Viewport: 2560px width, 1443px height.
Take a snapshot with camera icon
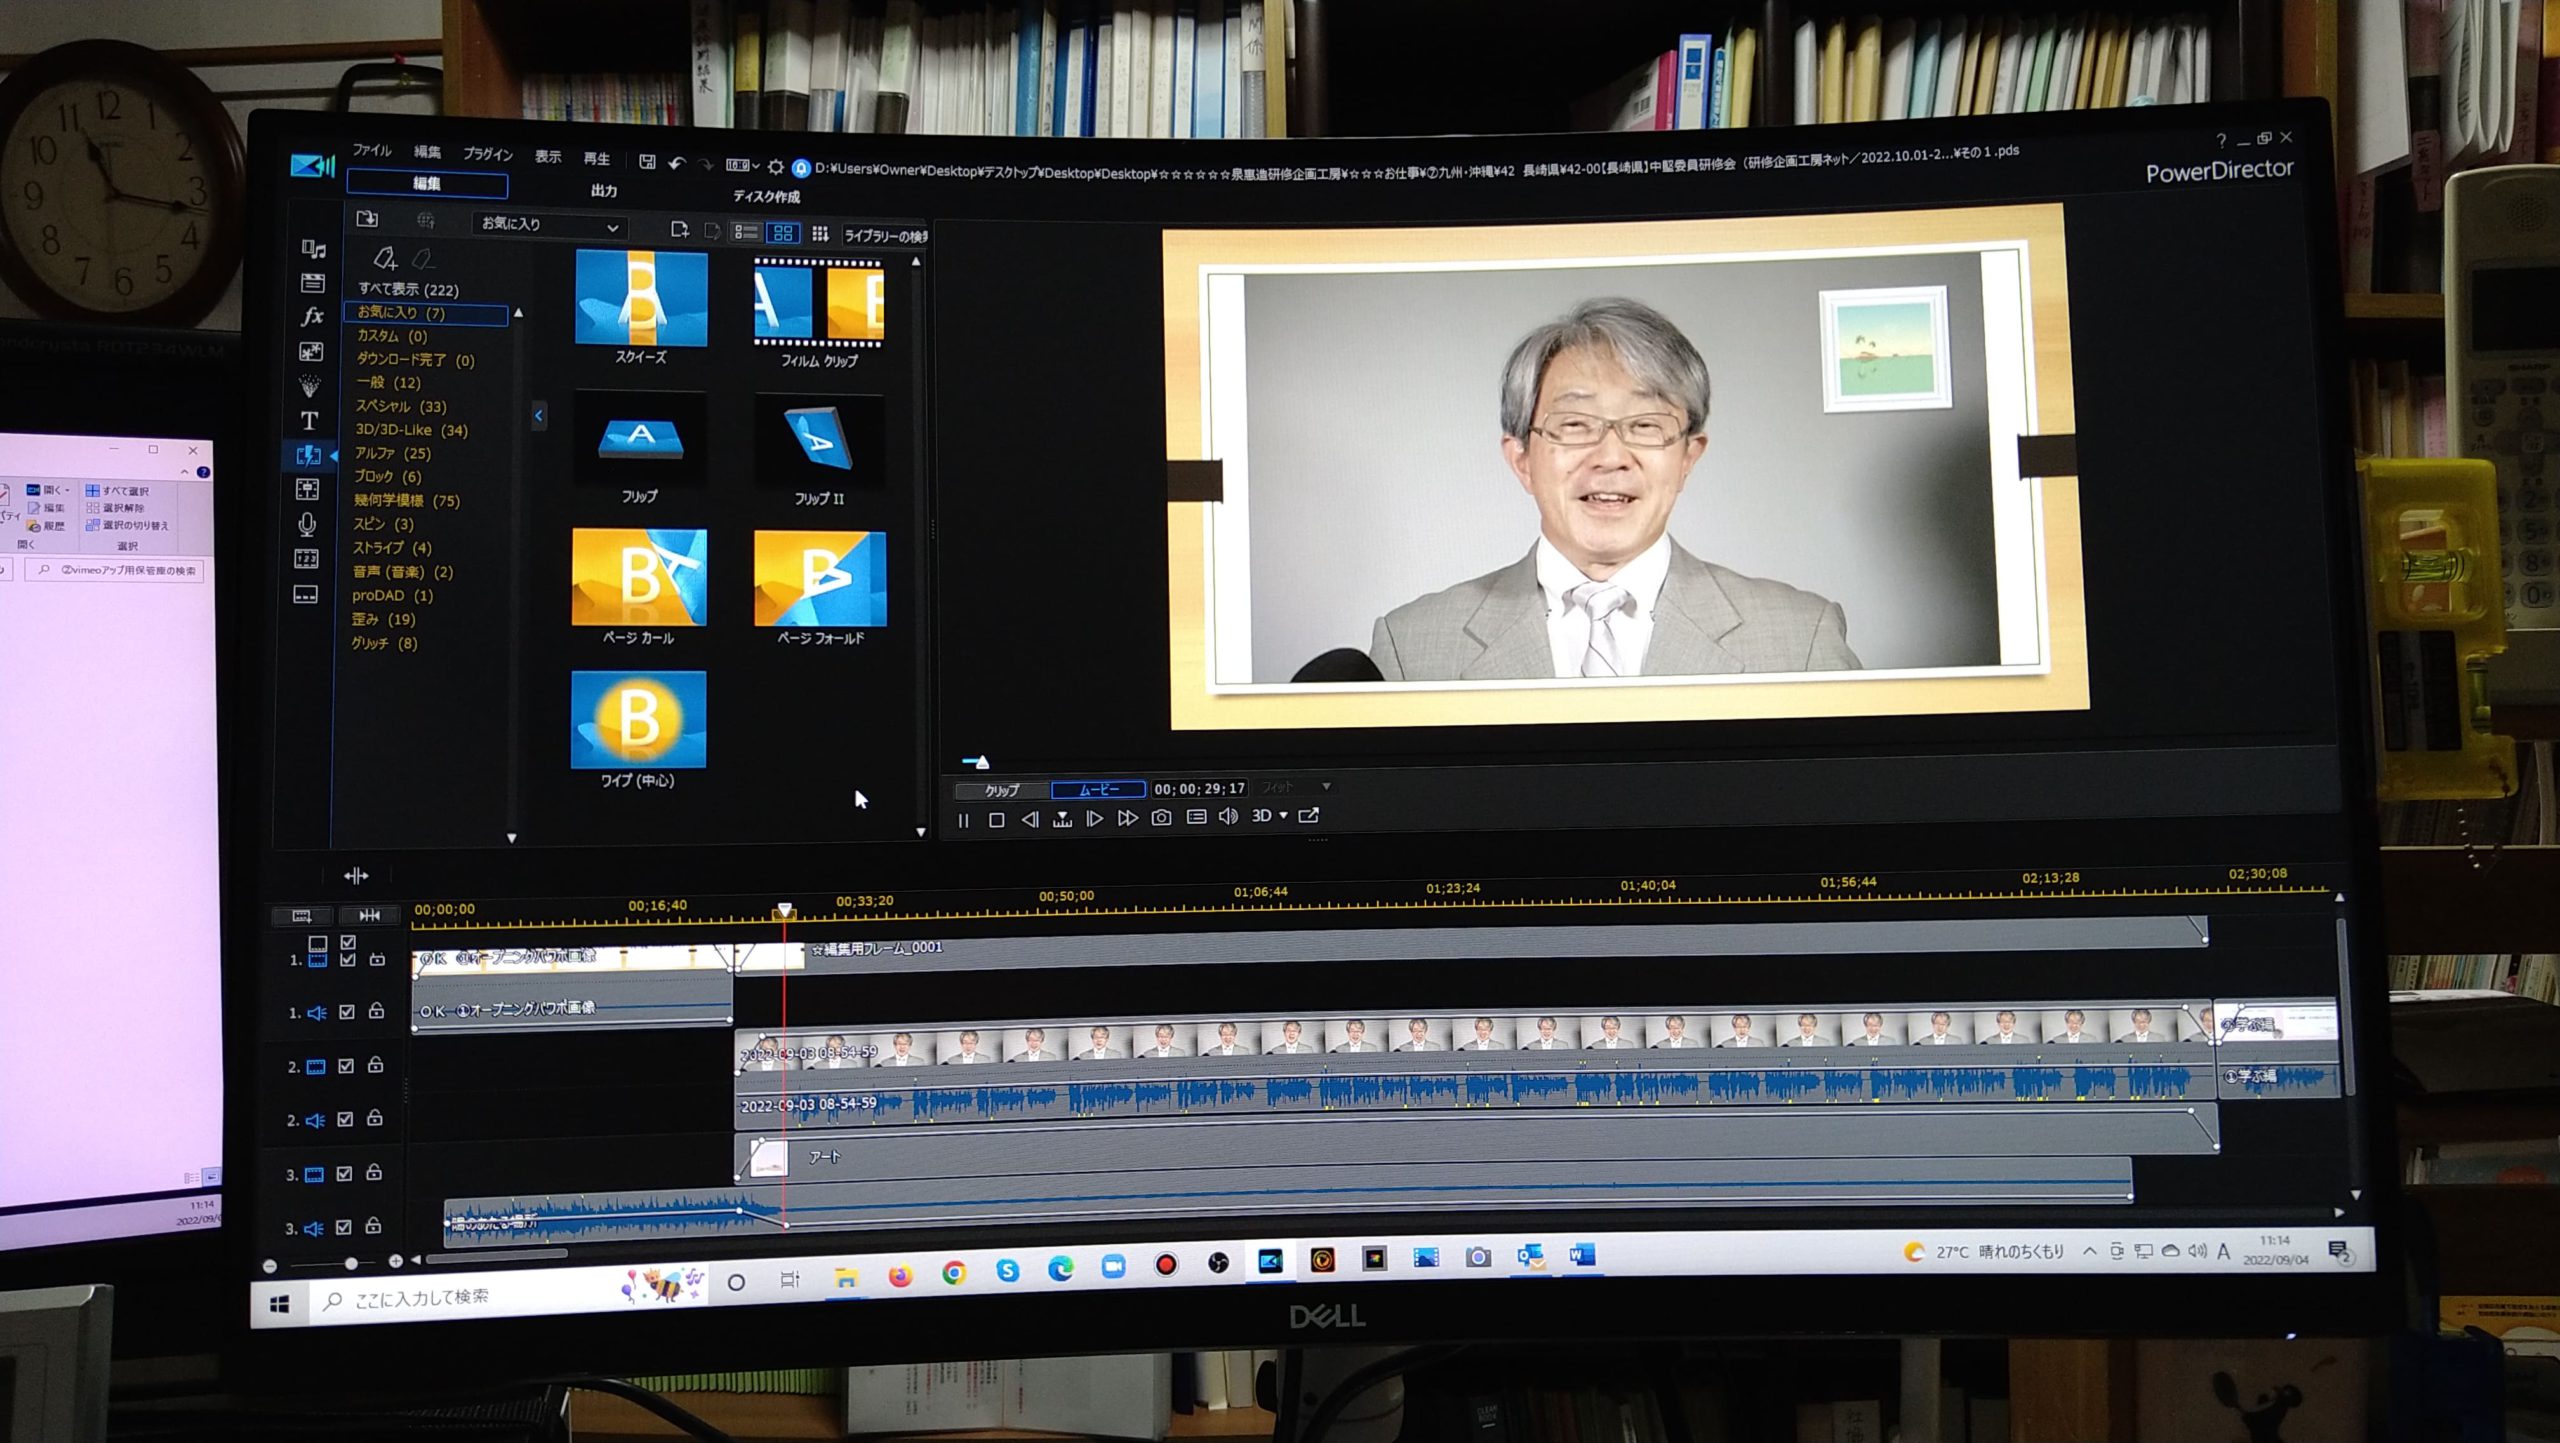pos(1161,817)
